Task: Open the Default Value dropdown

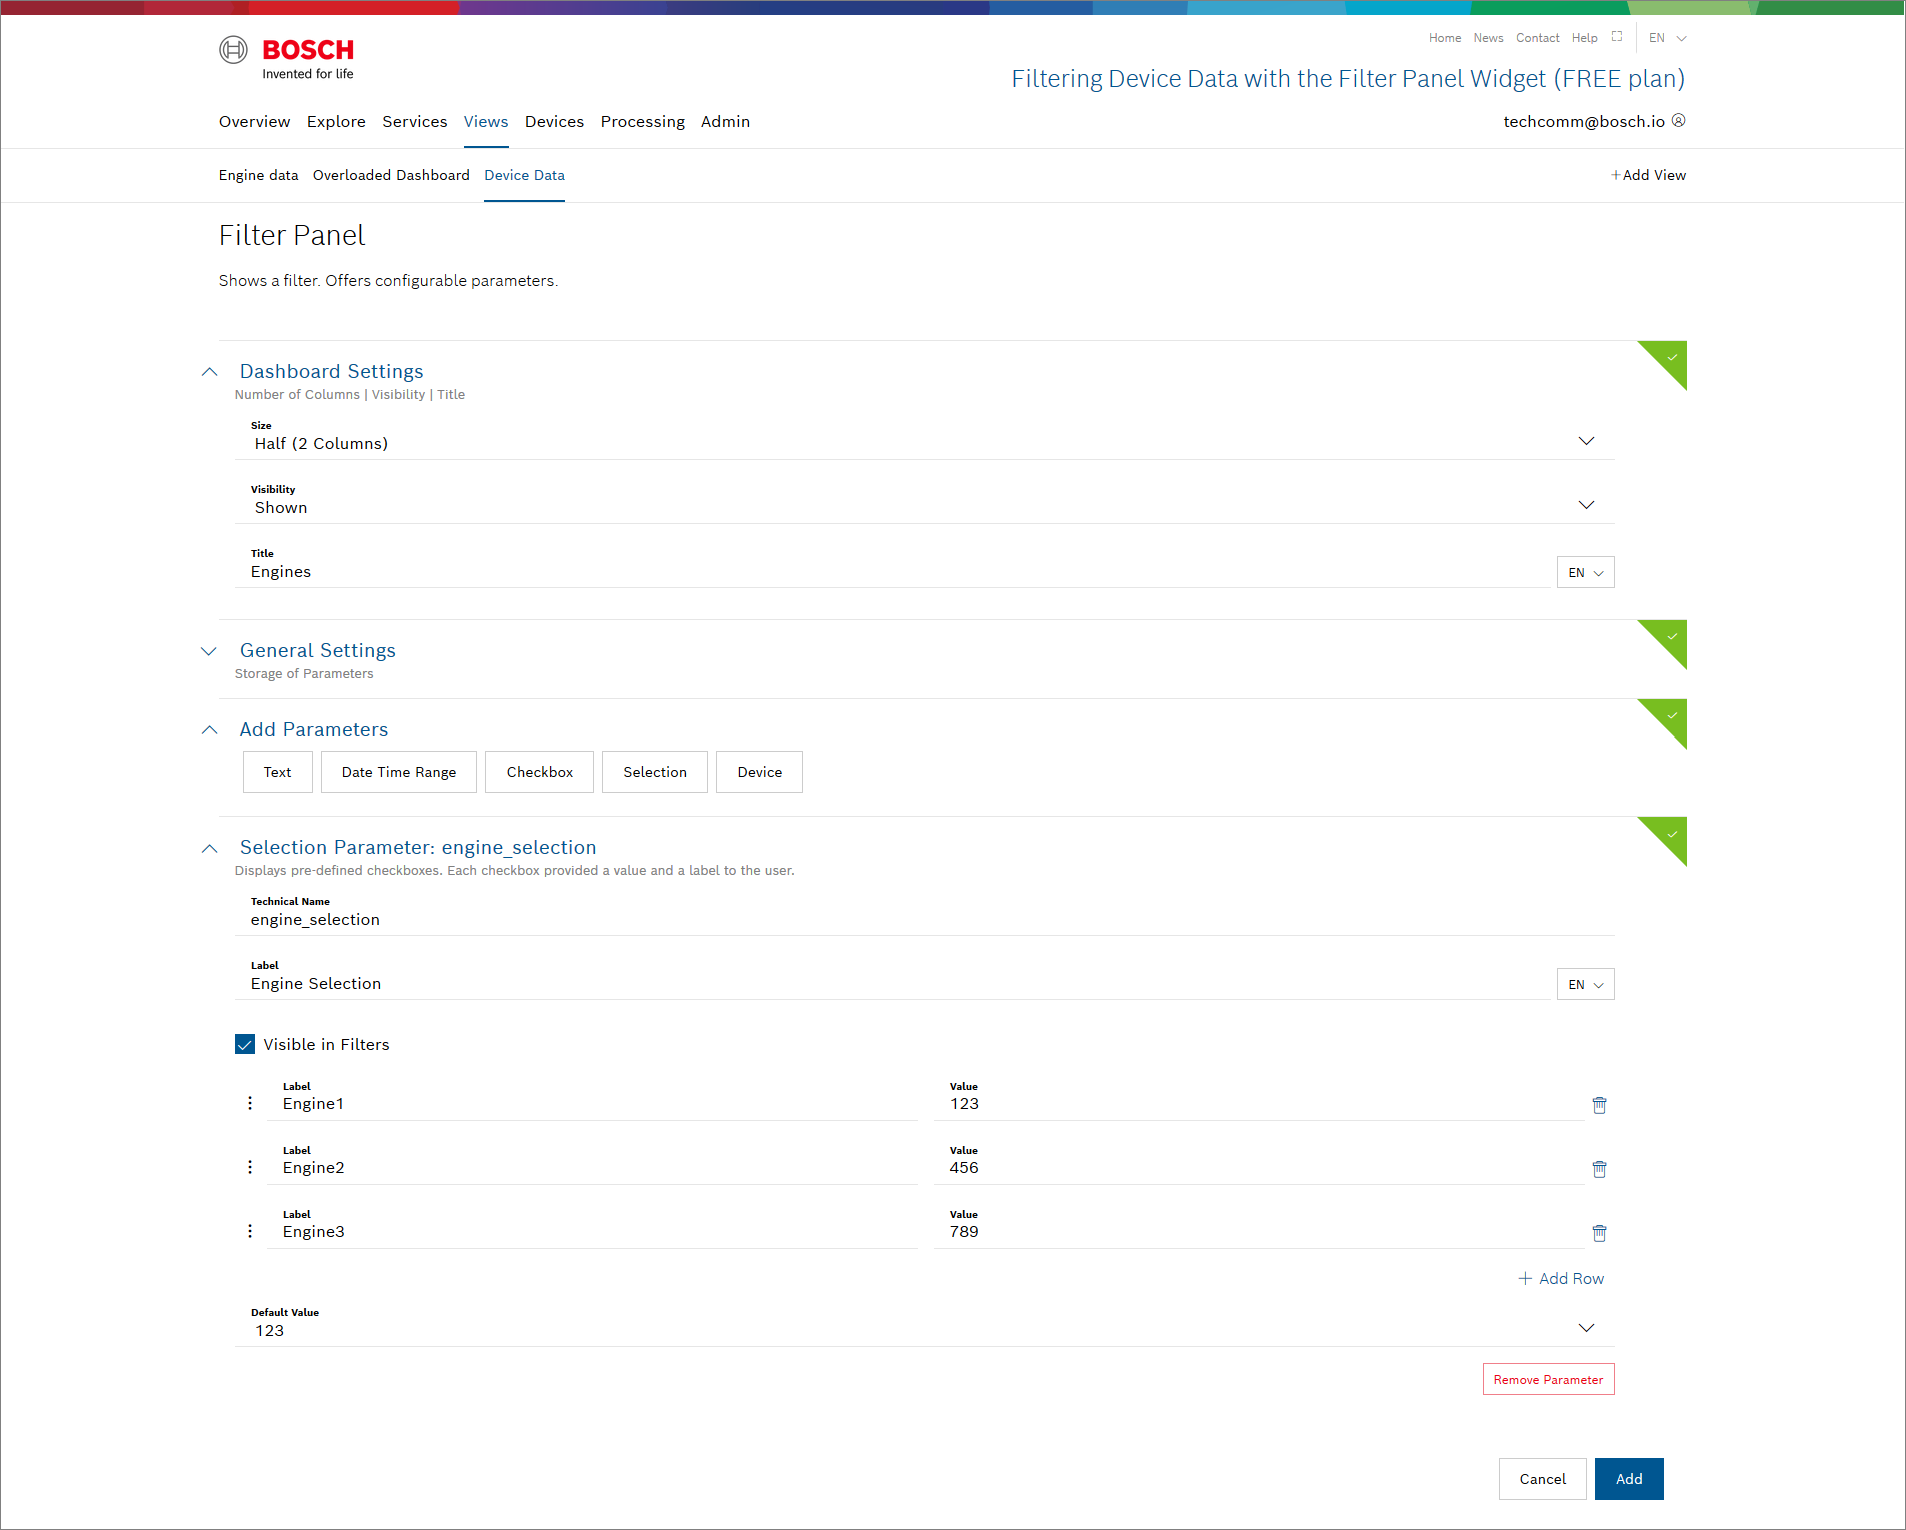Action: pos(1585,1329)
